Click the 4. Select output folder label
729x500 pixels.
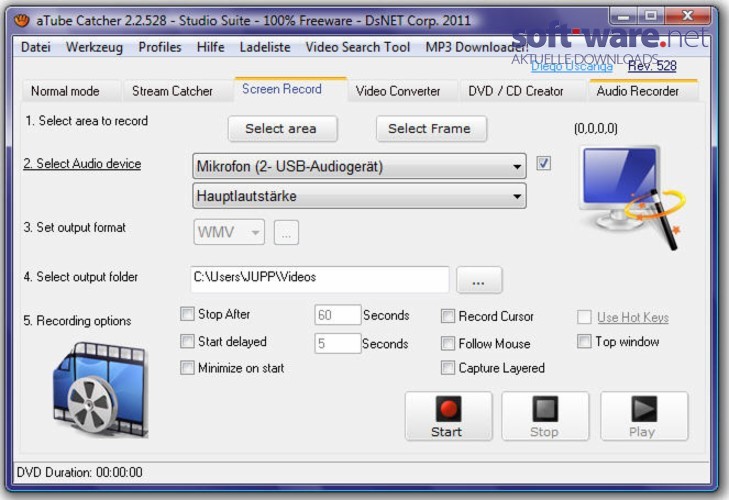tap(80, 277)
